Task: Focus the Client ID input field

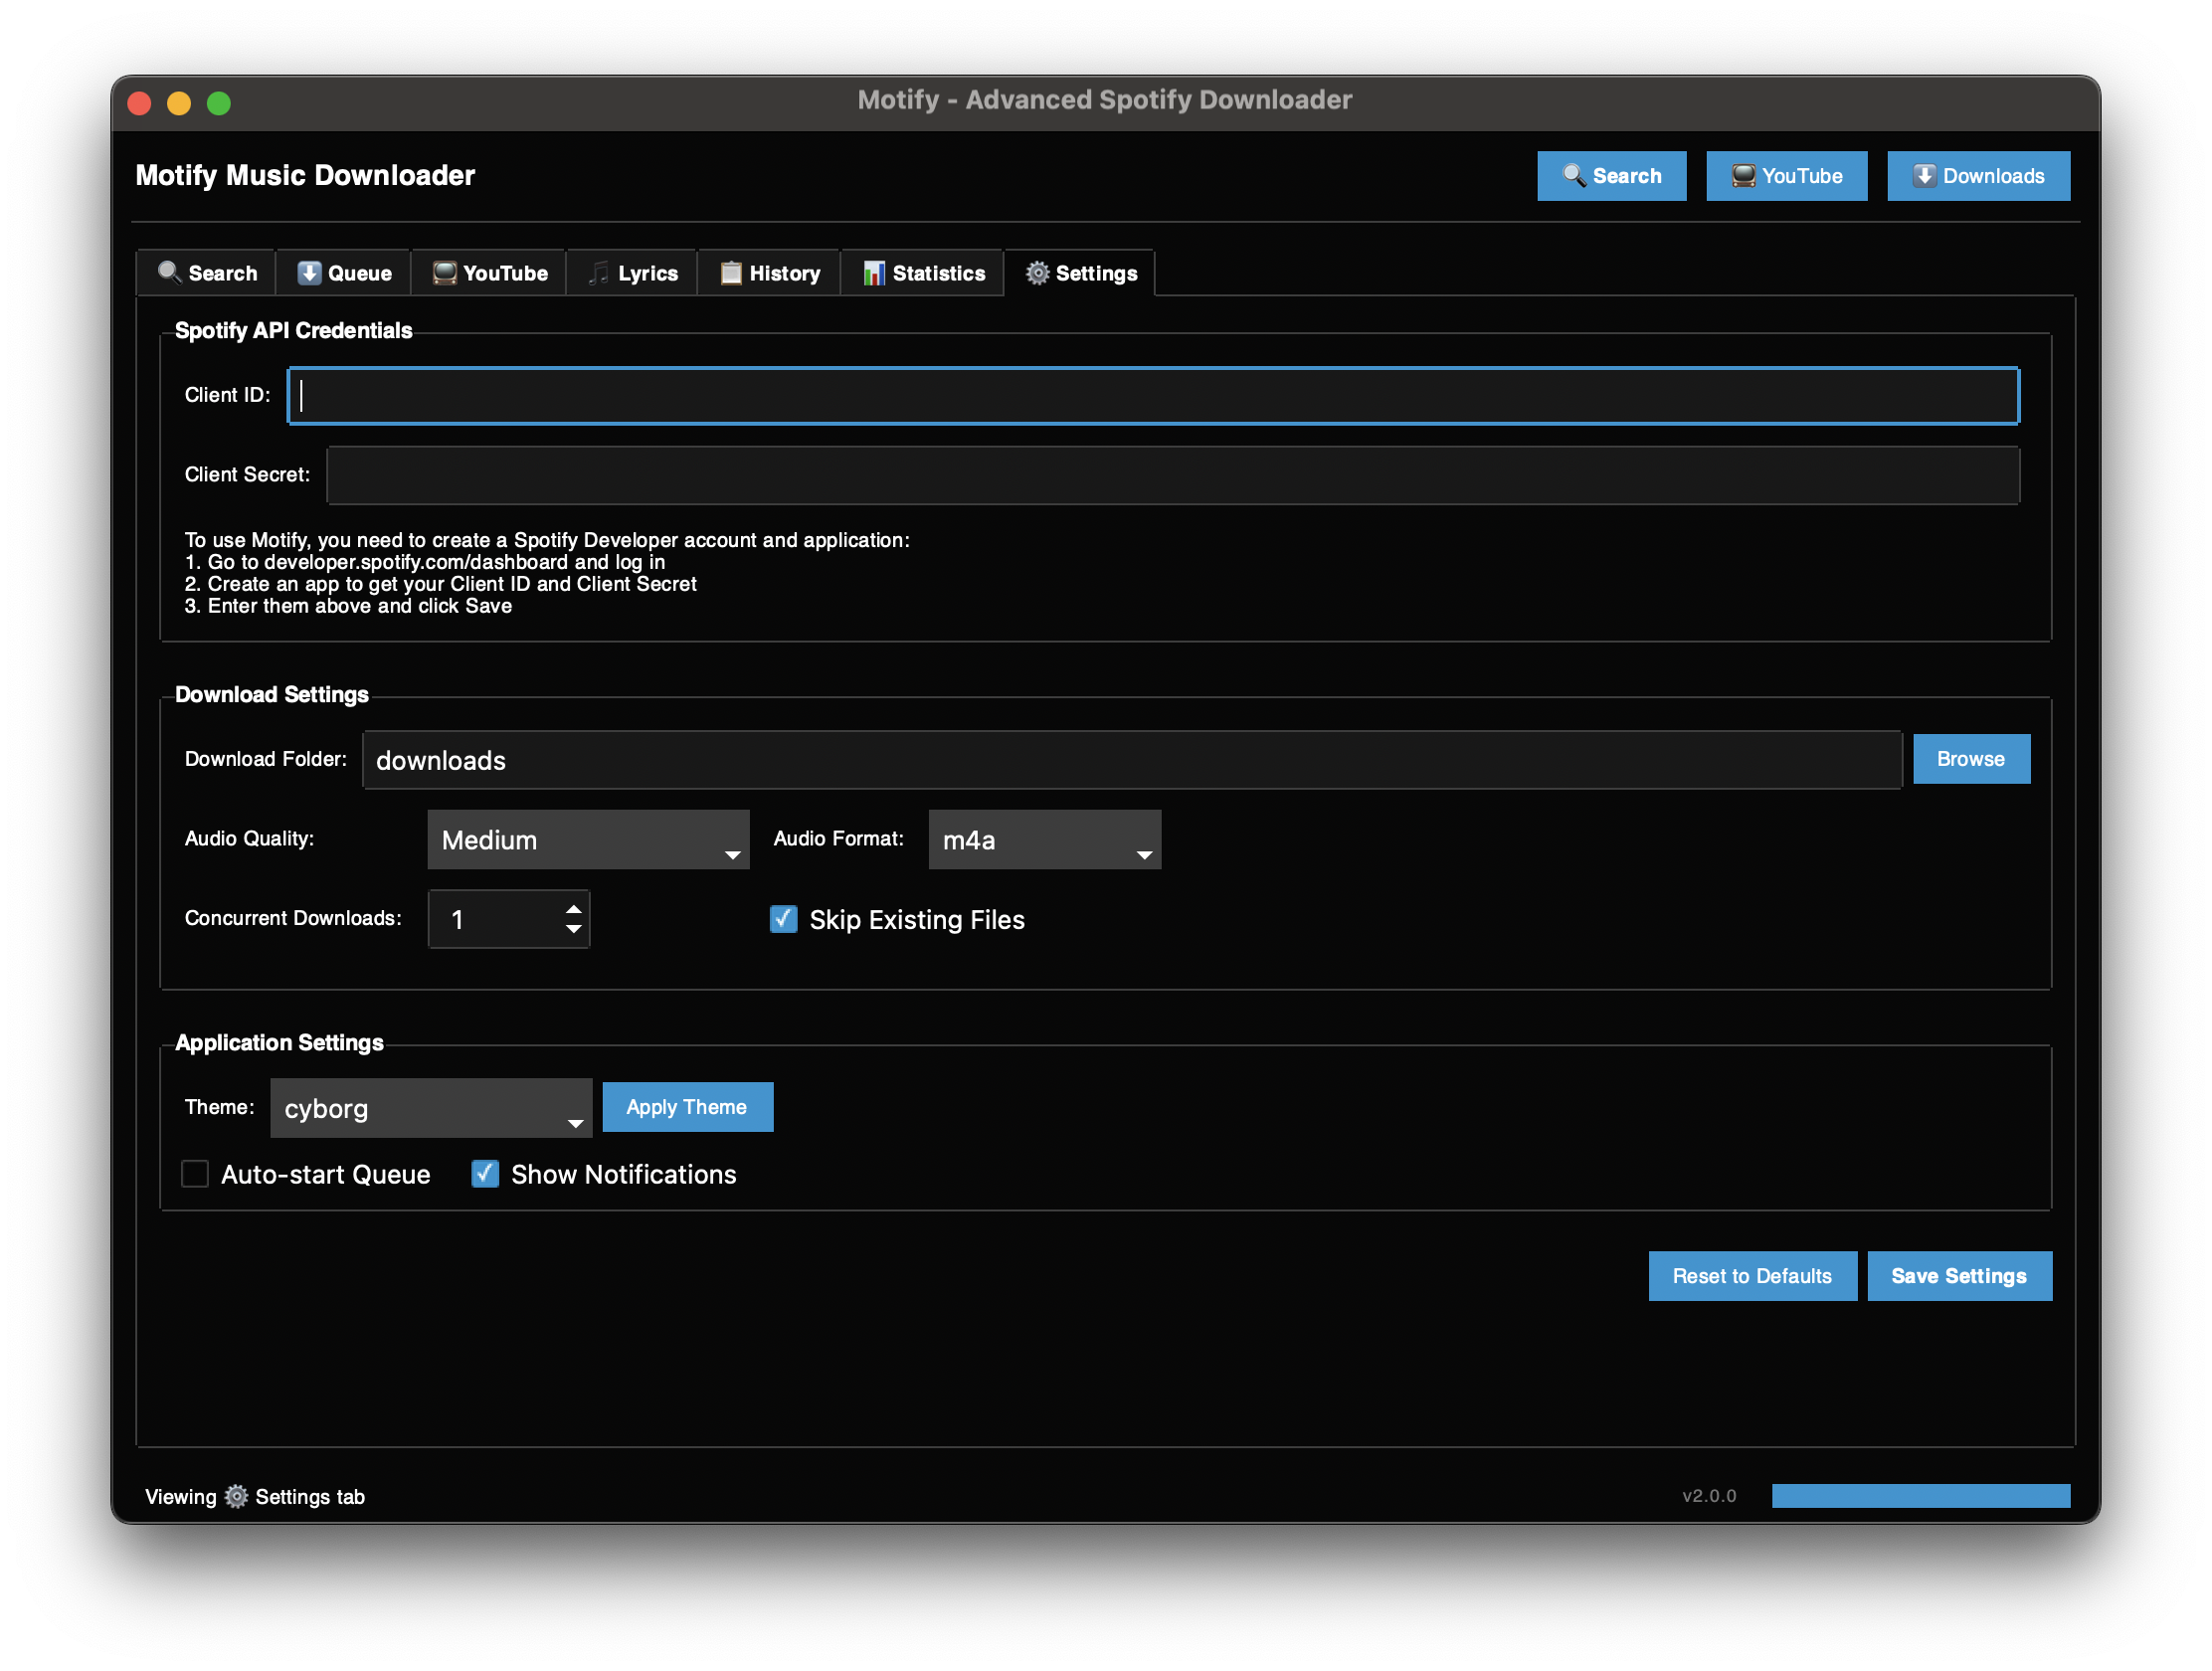Action: pos(1153,396)
